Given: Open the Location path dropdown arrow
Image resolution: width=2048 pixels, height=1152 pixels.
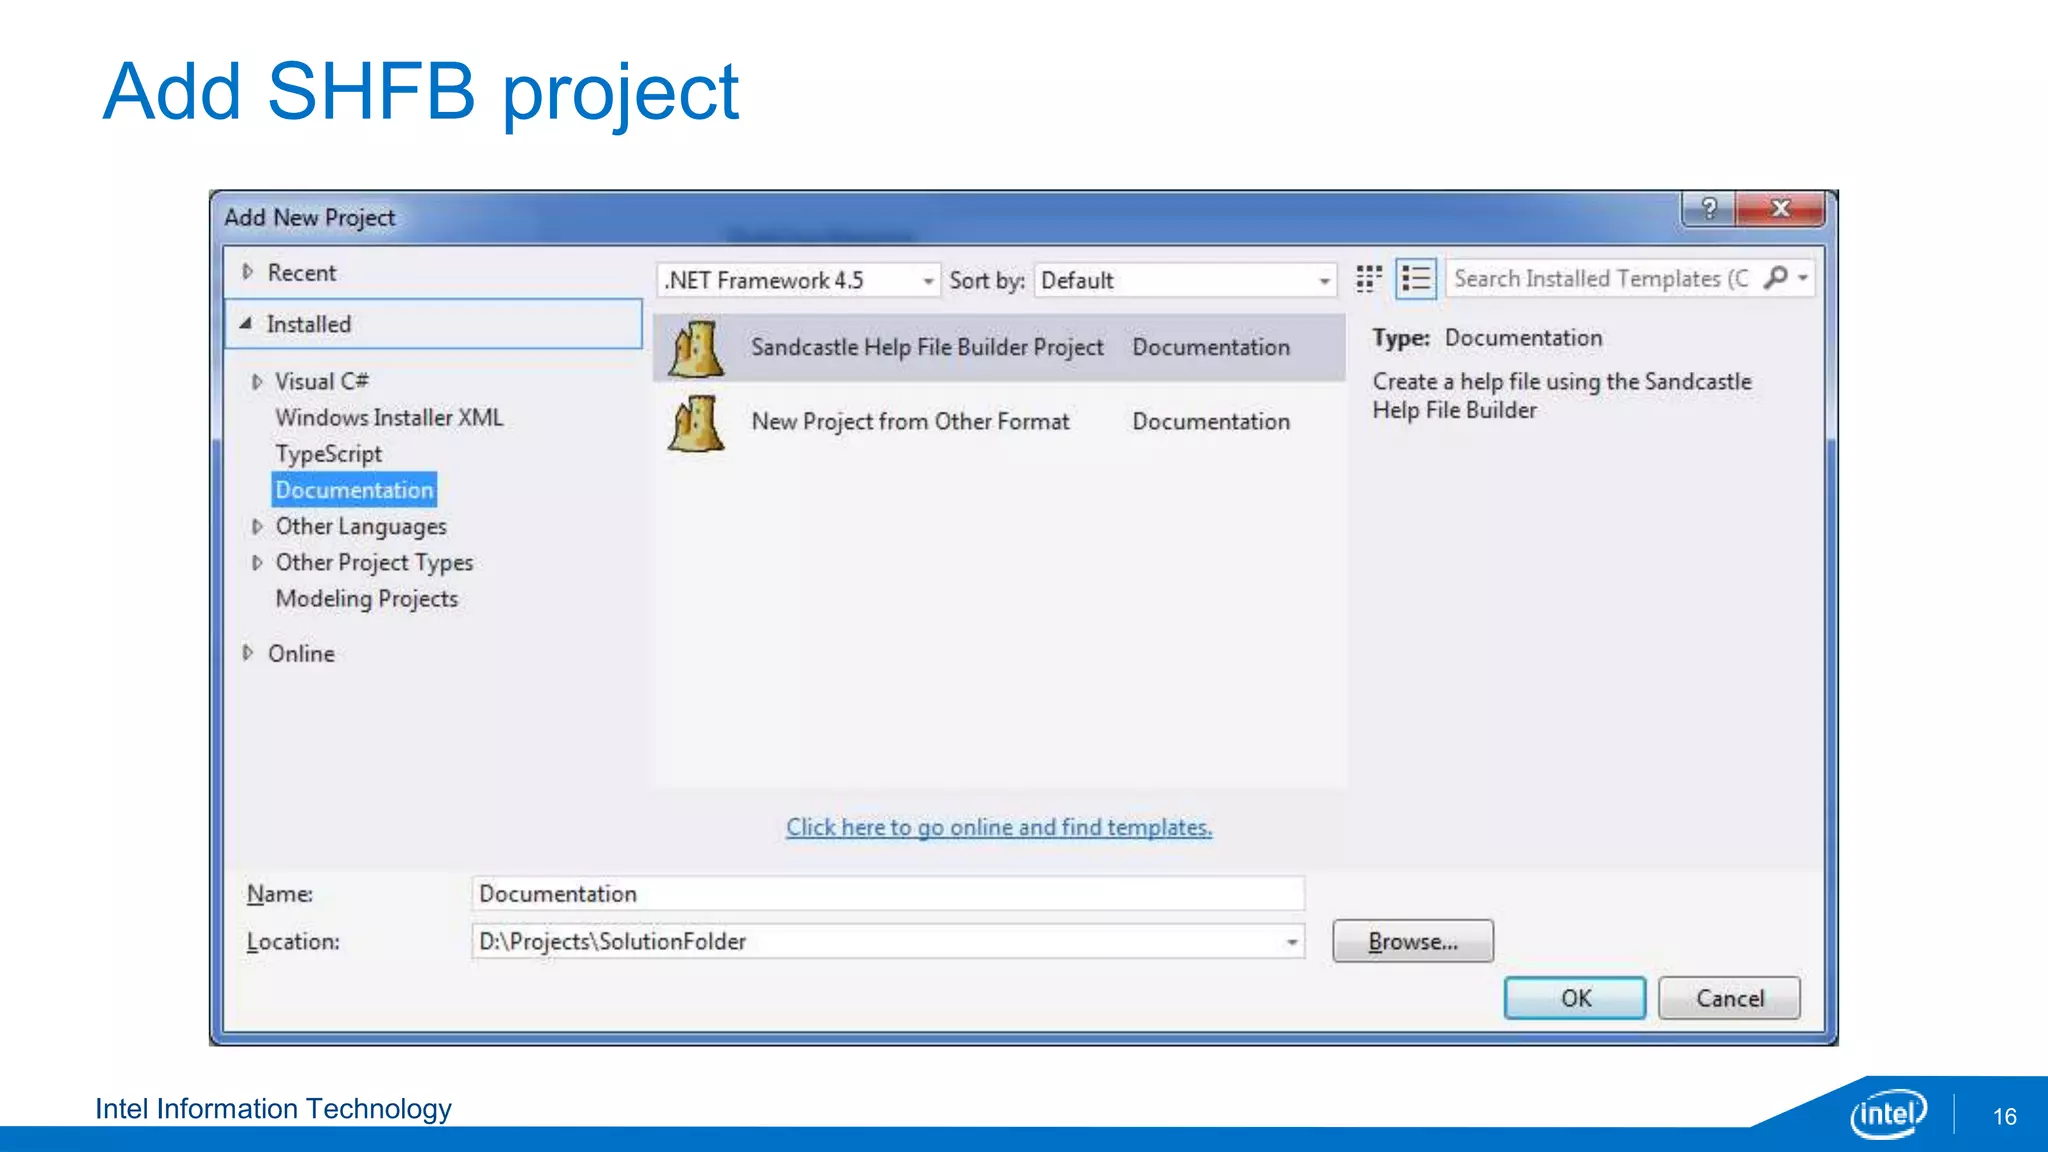Looking at the screenshot, I should (1292, 942).
